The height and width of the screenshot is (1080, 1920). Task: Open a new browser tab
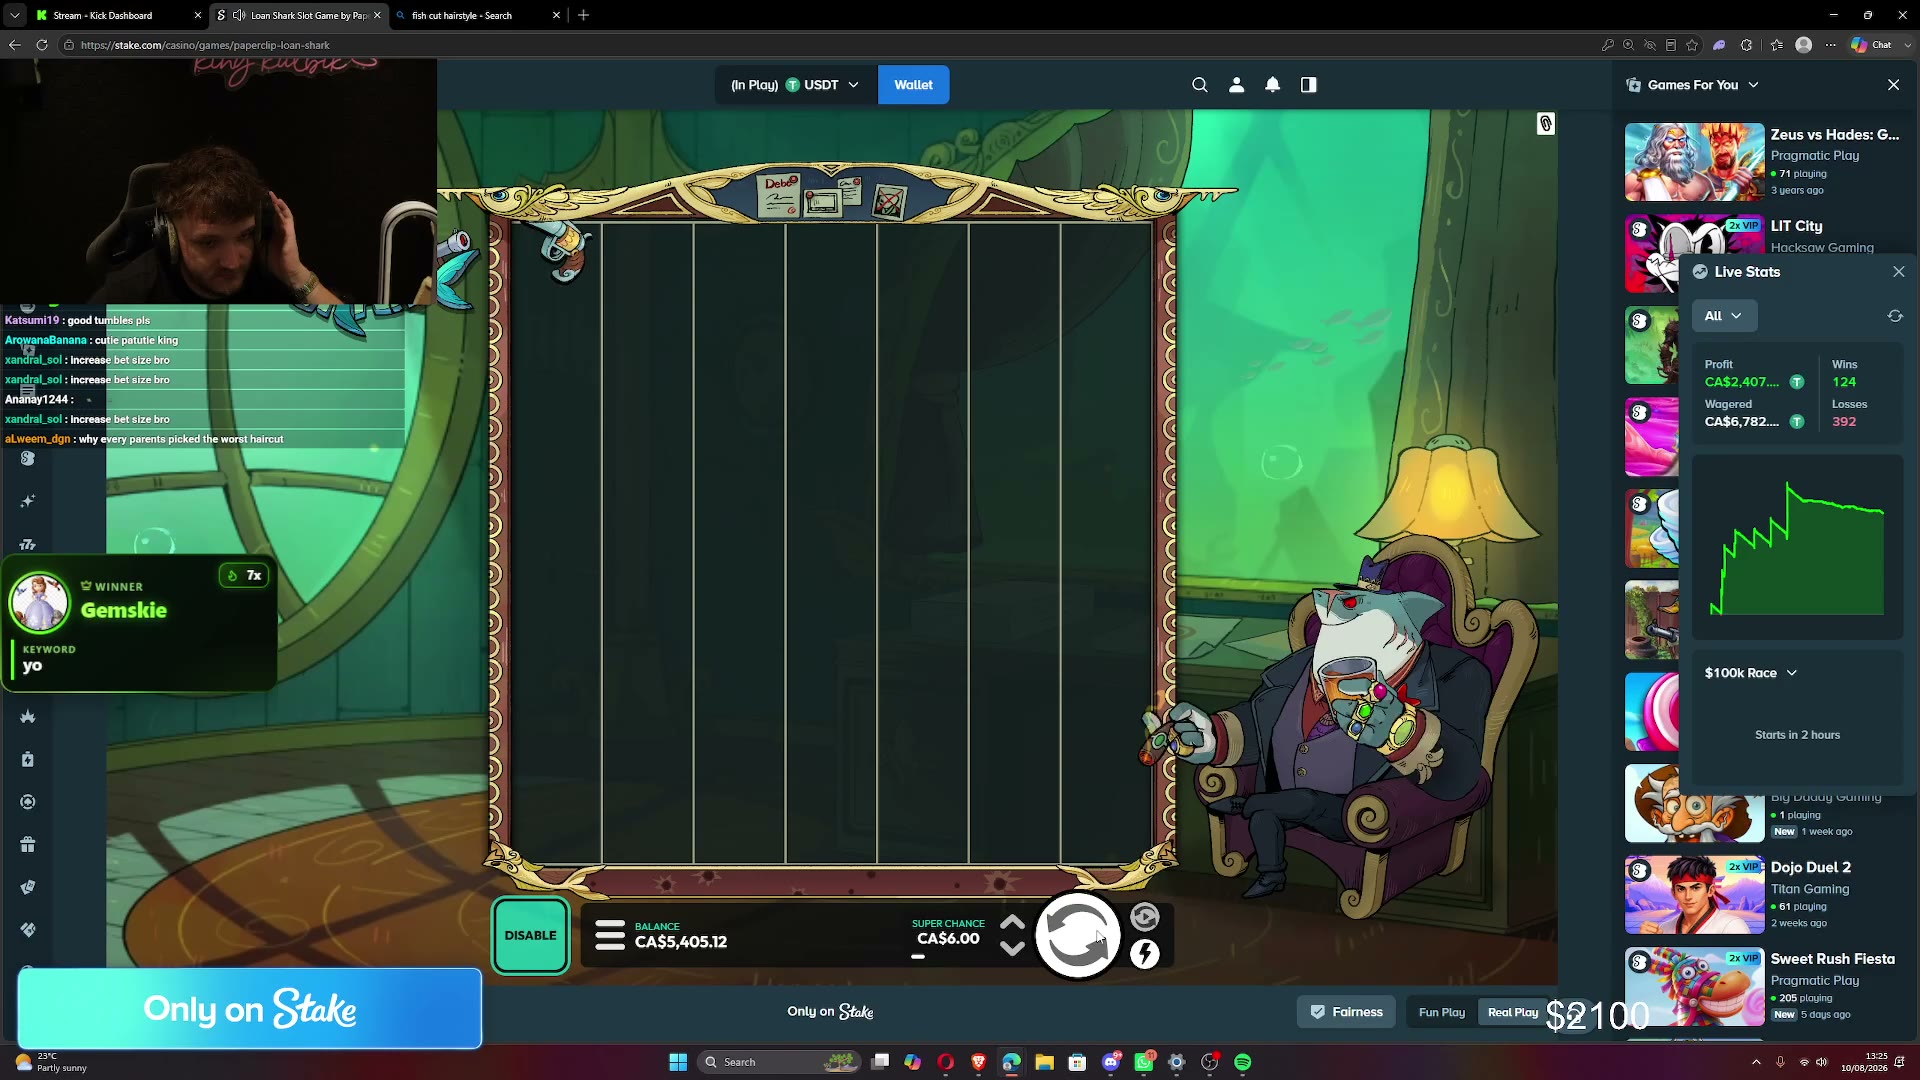(584, 15)
